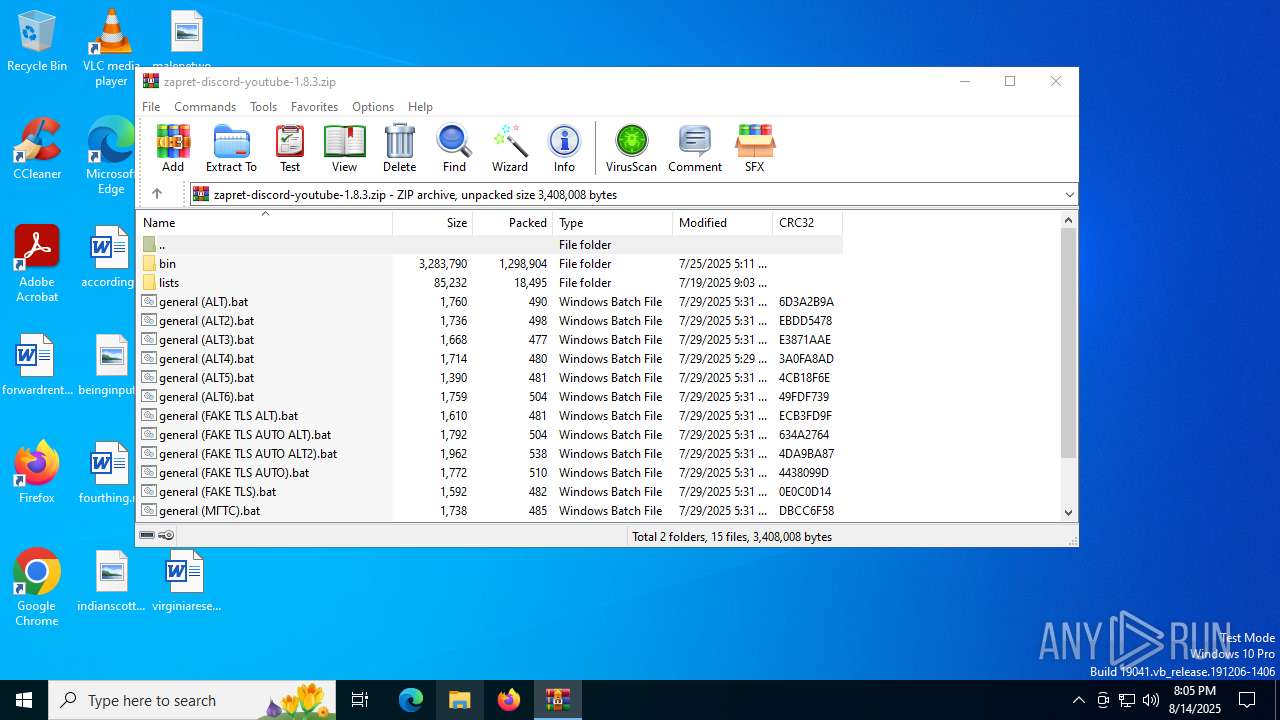The image size is (1280, 720).
Task: Click the file list scrollbar down arrow
Action: pyautogui.click(x=1068, y=512)
